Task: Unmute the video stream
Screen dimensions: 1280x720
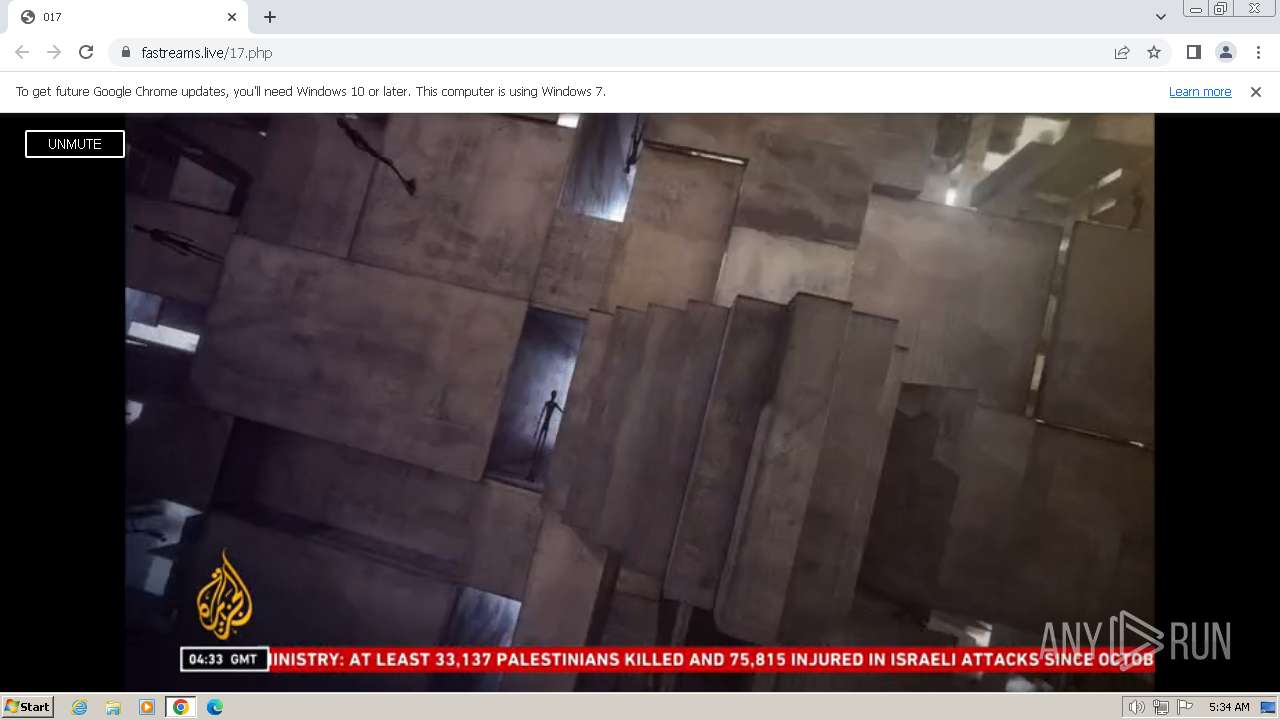Action: click(75, 144)
